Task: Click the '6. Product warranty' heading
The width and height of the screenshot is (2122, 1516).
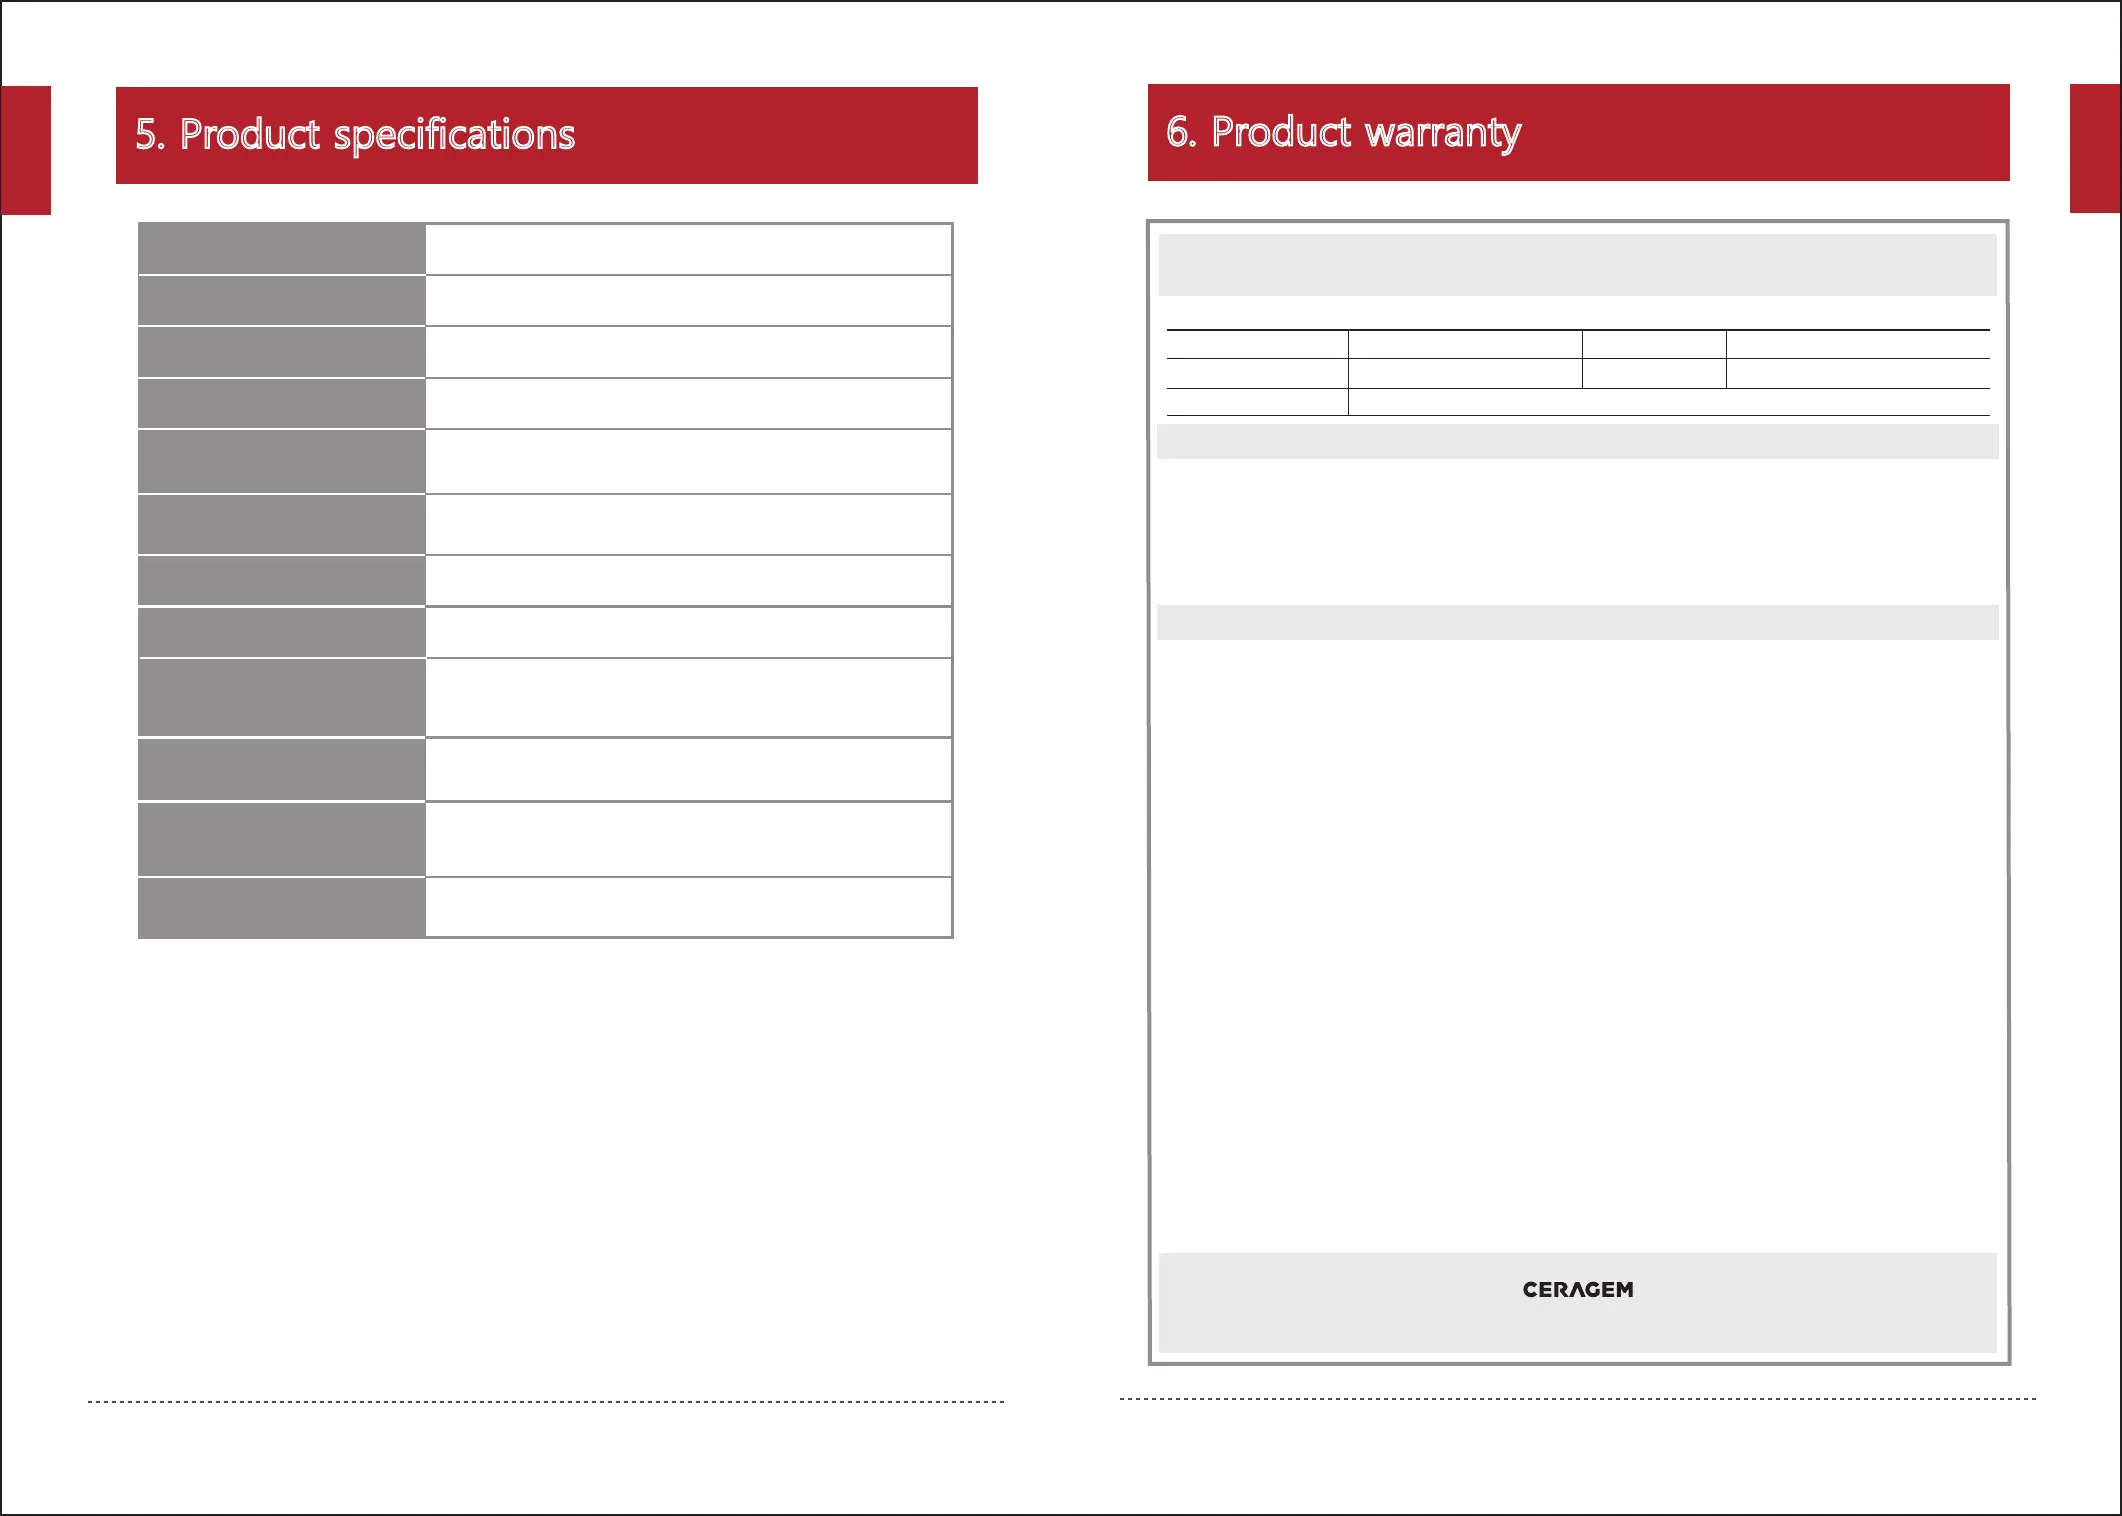Action: coord(1343,132)
